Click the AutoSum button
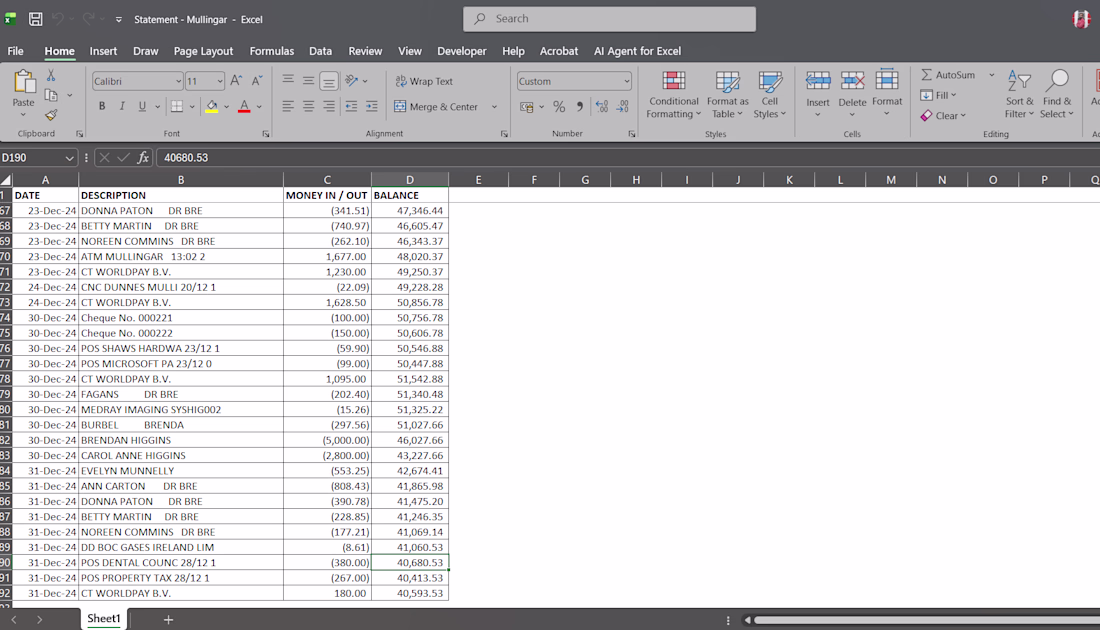The image size is (1100, 630). coord(947,75)
